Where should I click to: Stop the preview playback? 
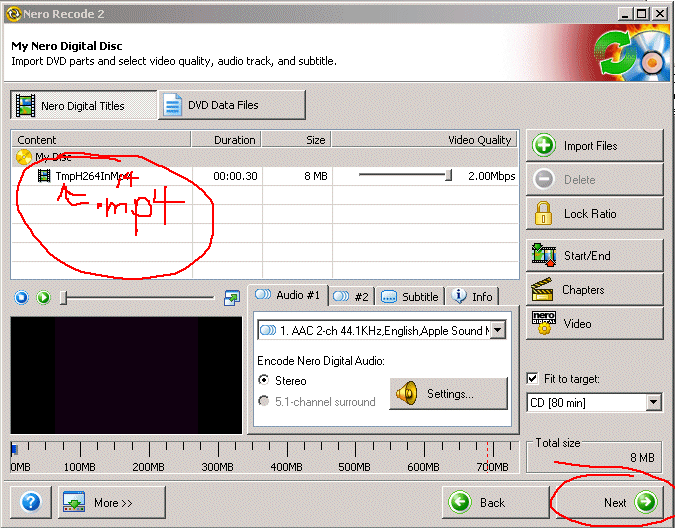(21, 297)
